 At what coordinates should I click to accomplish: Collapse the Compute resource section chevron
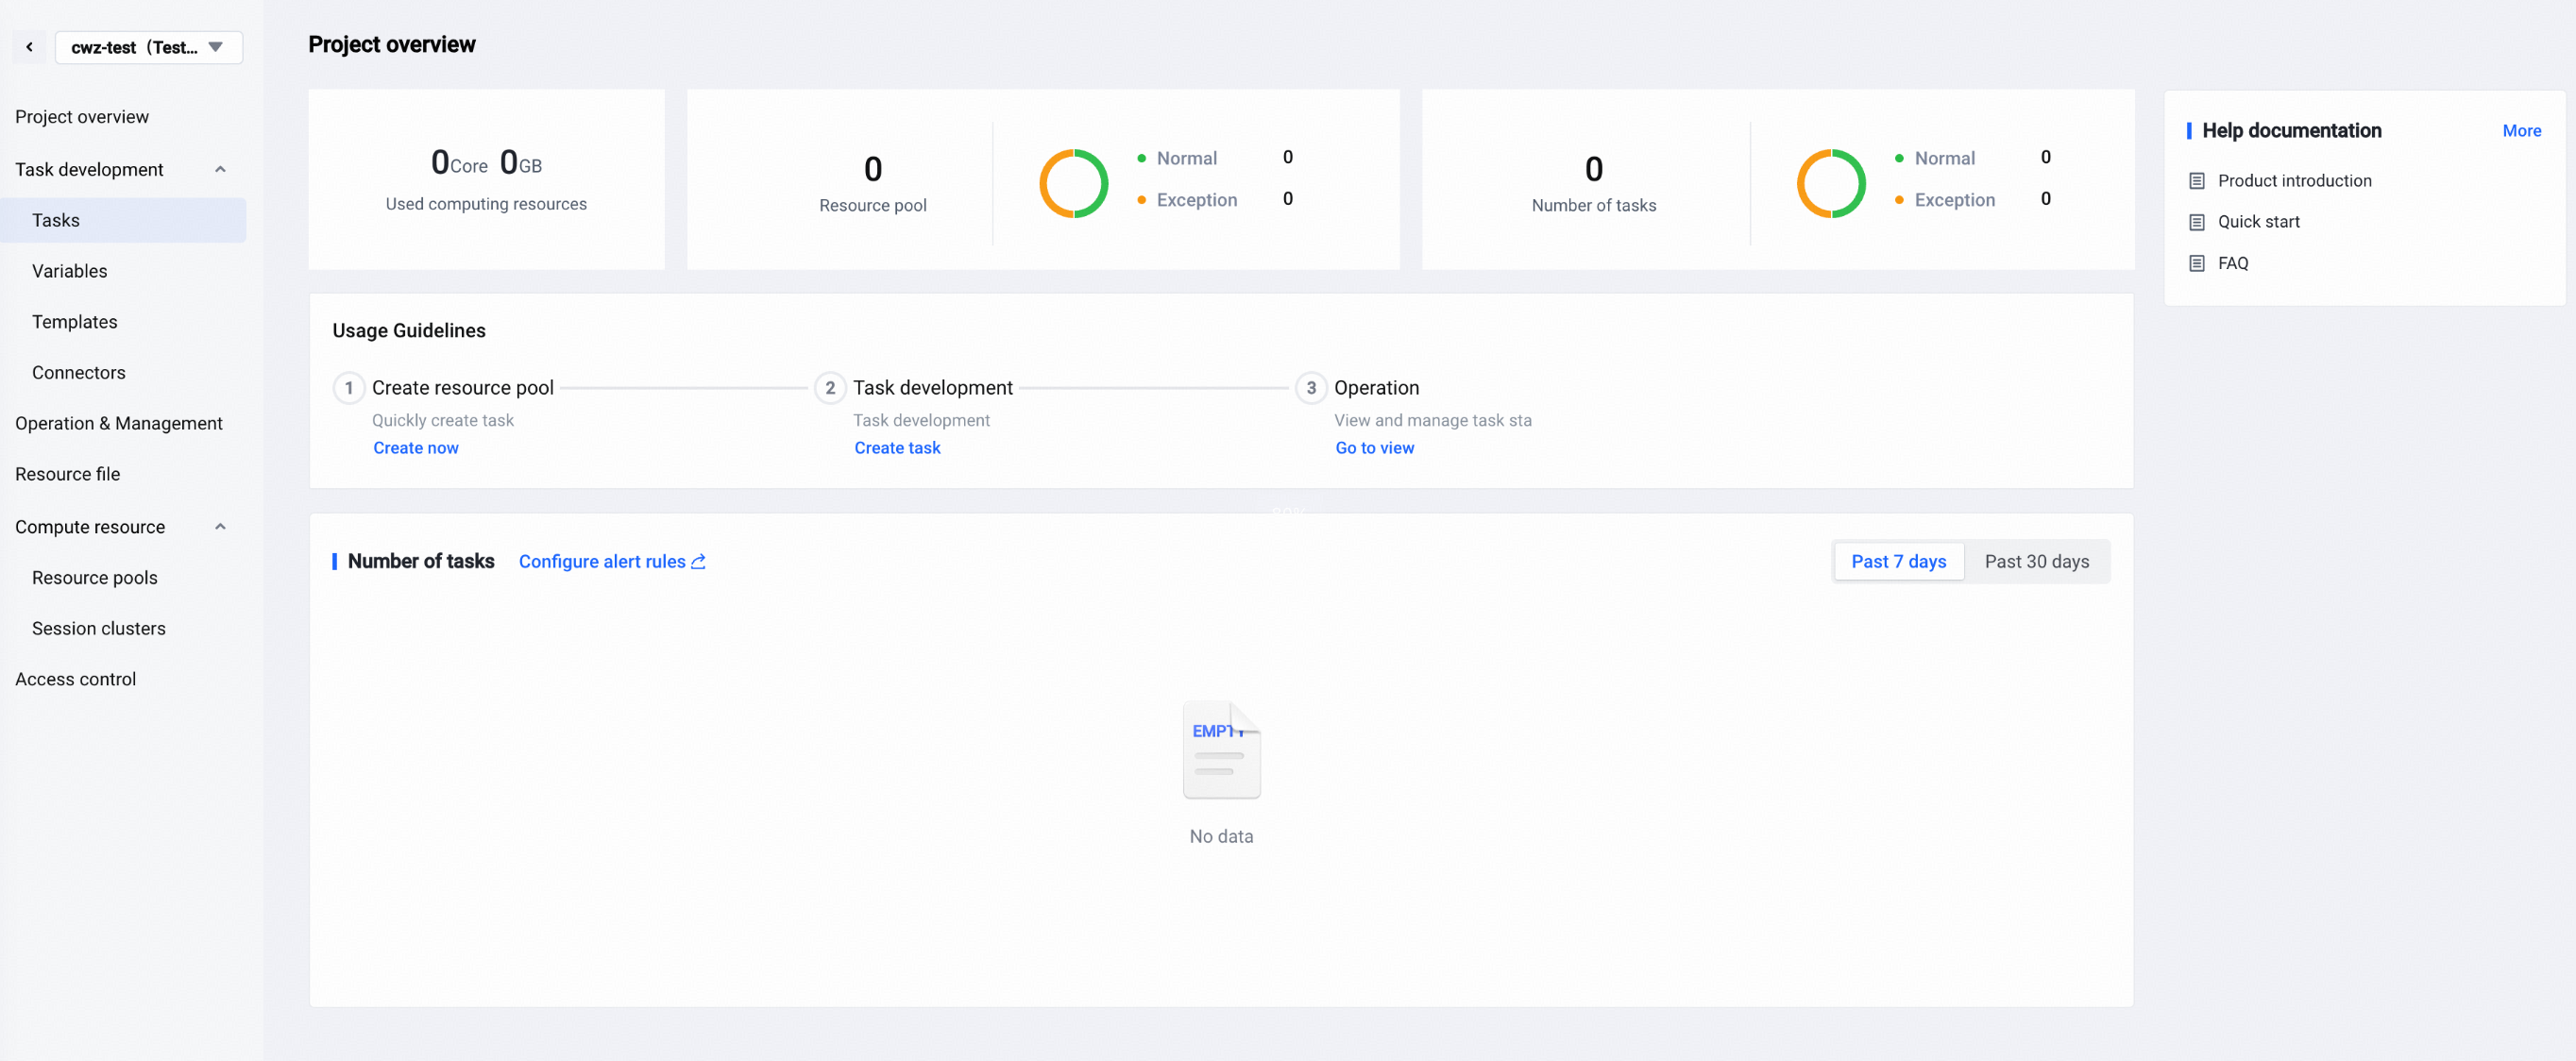pos(220,527)
